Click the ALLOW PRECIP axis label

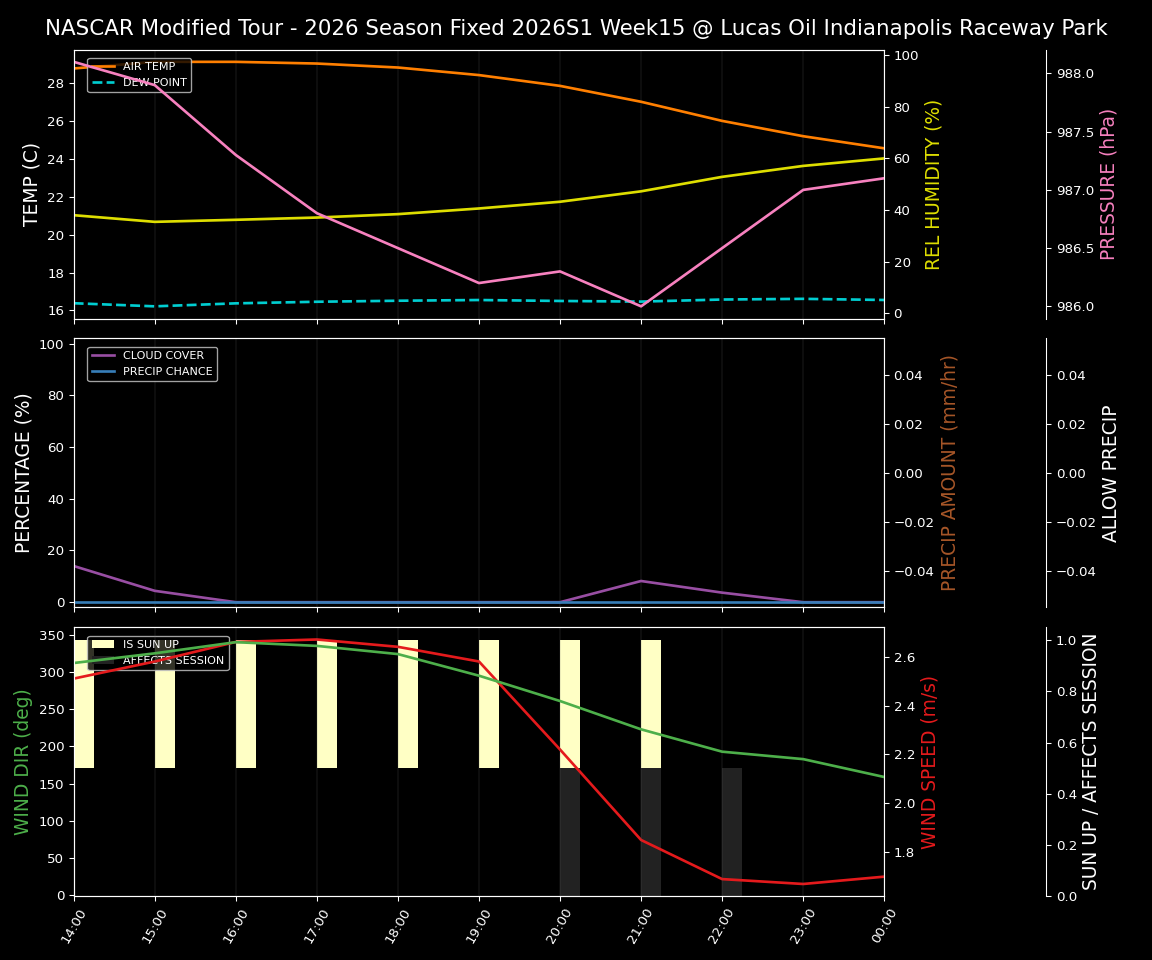[1110, 470]
